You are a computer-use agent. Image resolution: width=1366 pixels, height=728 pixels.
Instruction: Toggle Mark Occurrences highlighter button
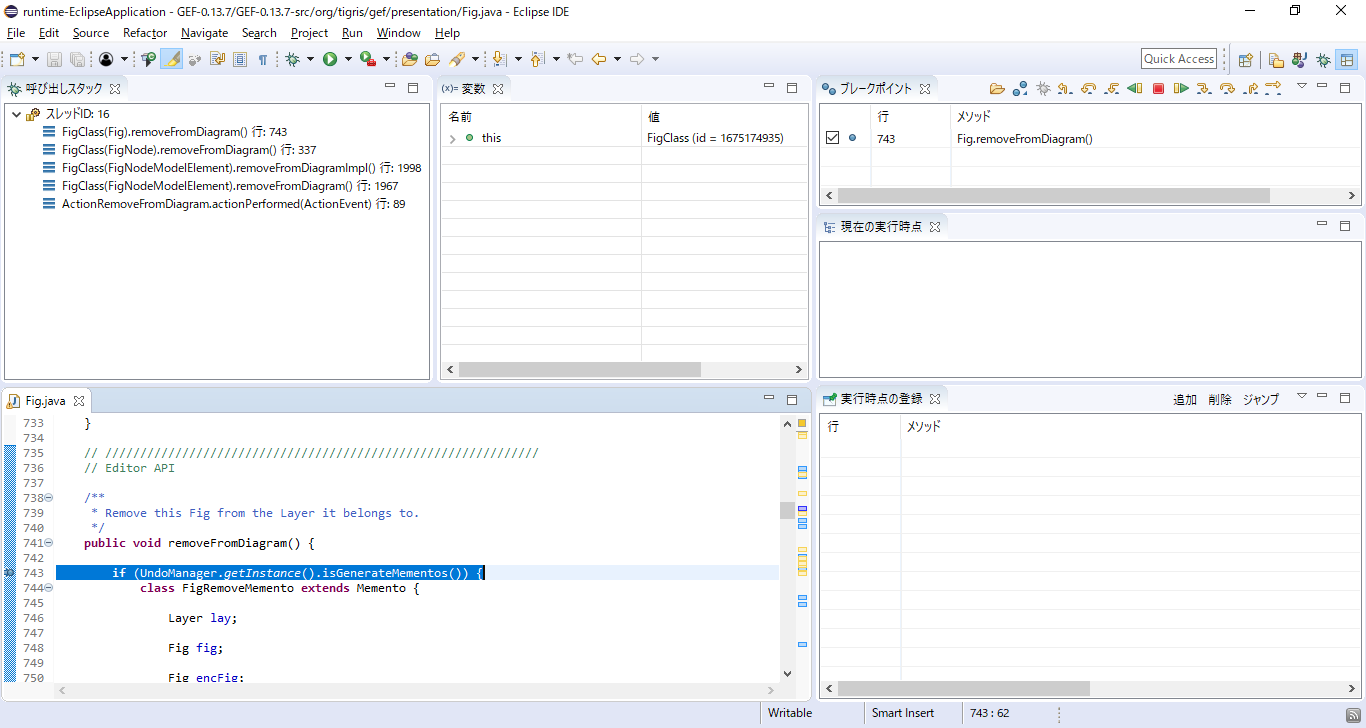click(x=172, y=59)
